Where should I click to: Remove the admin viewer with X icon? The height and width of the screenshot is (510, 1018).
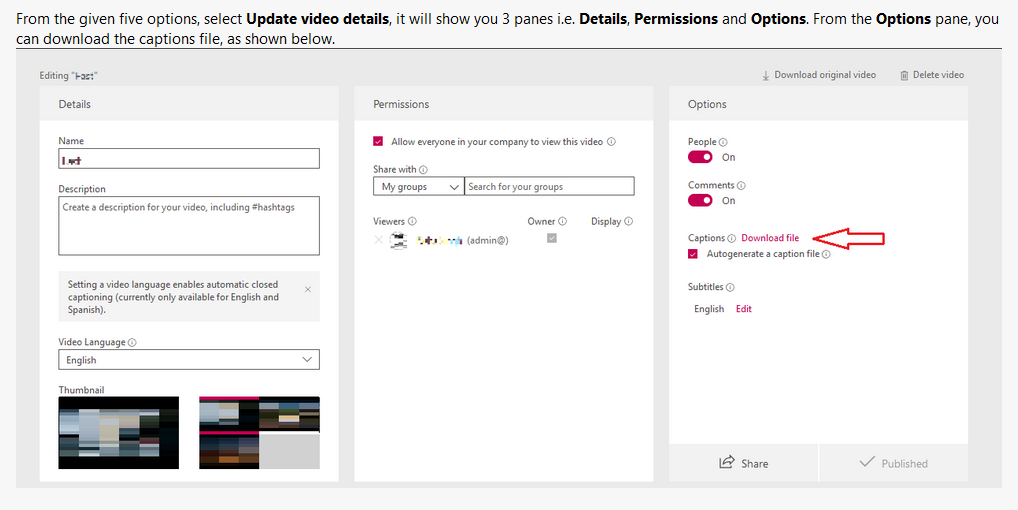[379, 240]
